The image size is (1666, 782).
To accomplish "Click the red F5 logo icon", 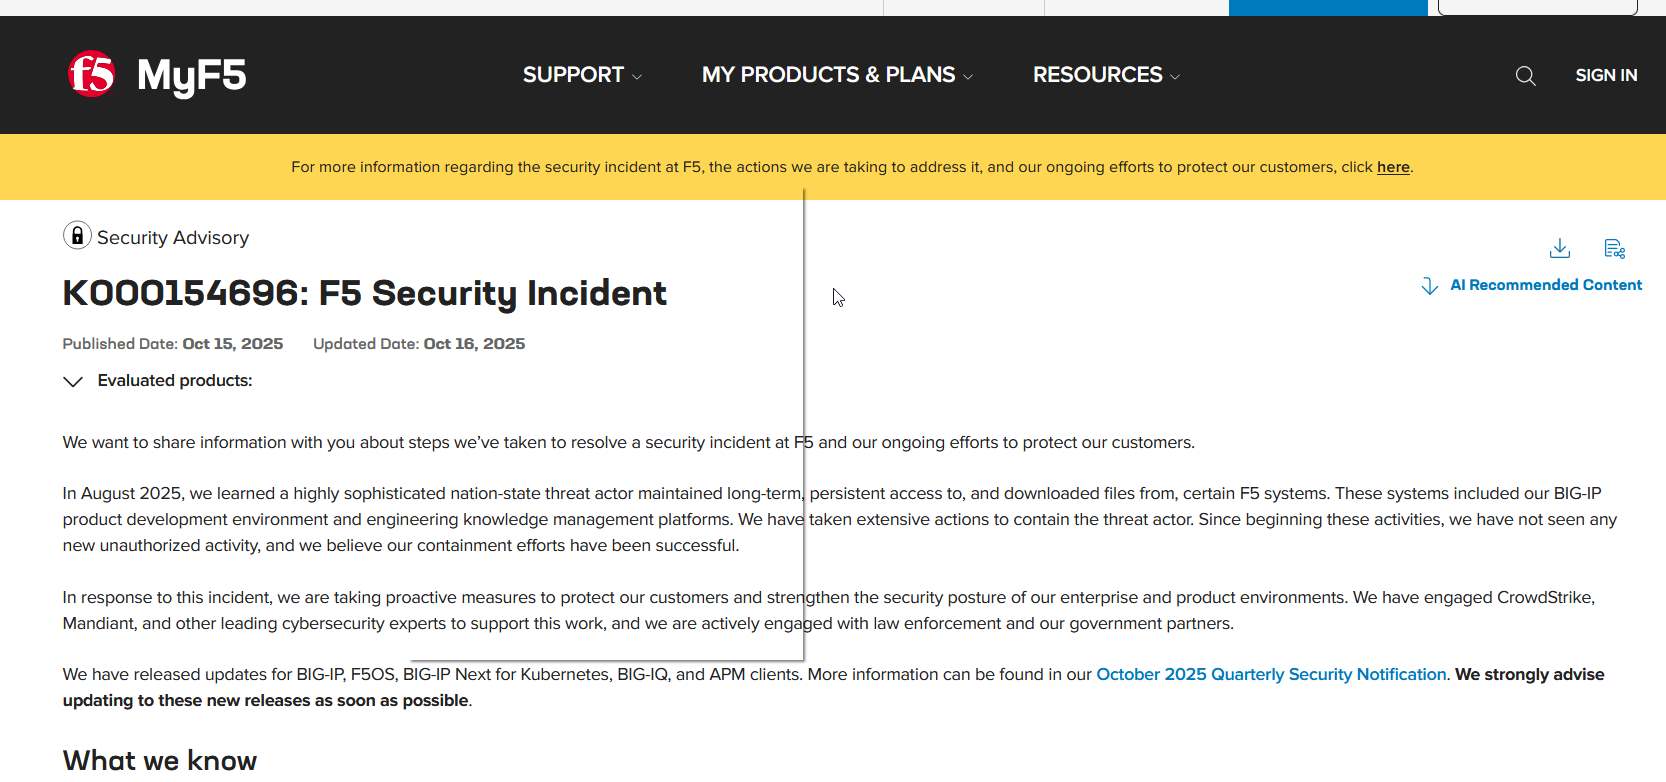I will coord(91,75).
